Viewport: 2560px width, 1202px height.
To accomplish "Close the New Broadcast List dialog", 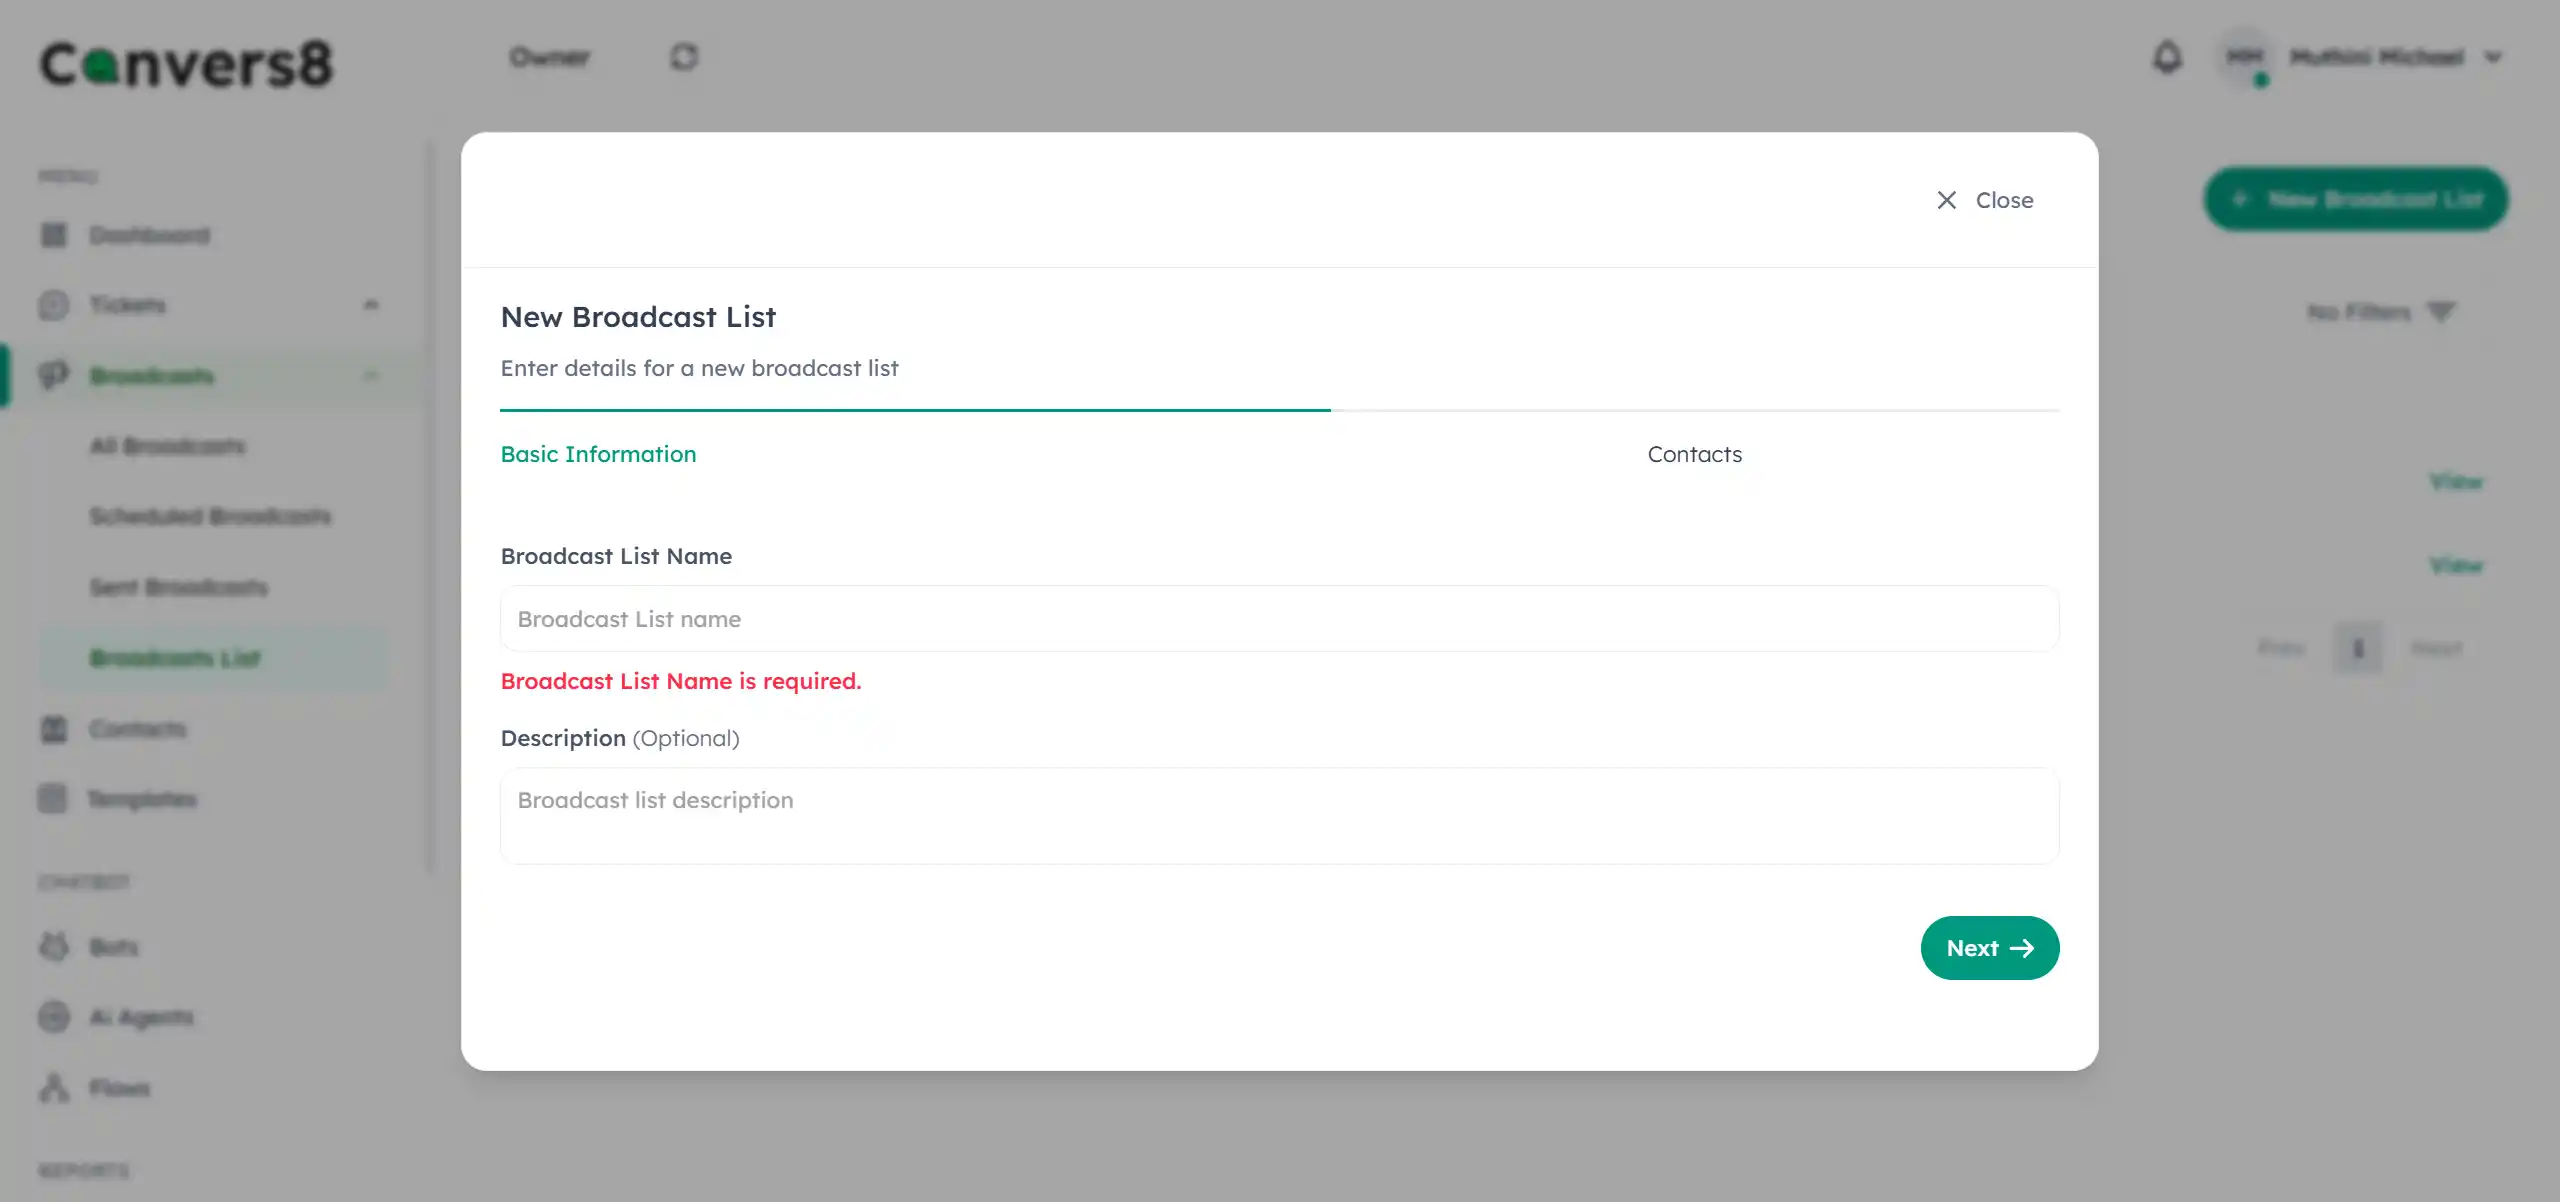I will 1984,200.
